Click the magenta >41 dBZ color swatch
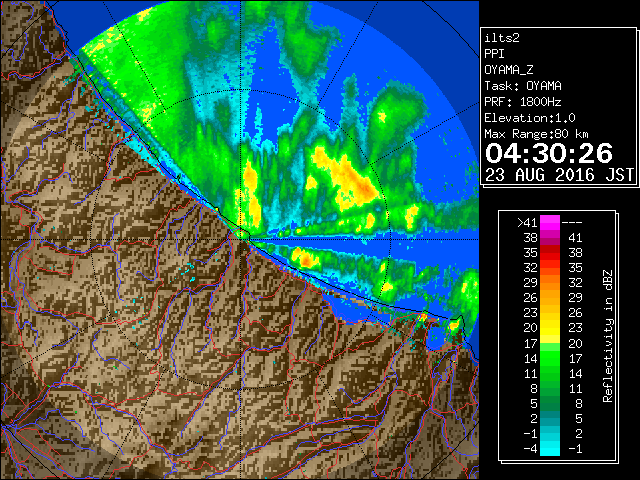This screenshot has width=640, height=480. pyautogui.click(x=550, y=223)
